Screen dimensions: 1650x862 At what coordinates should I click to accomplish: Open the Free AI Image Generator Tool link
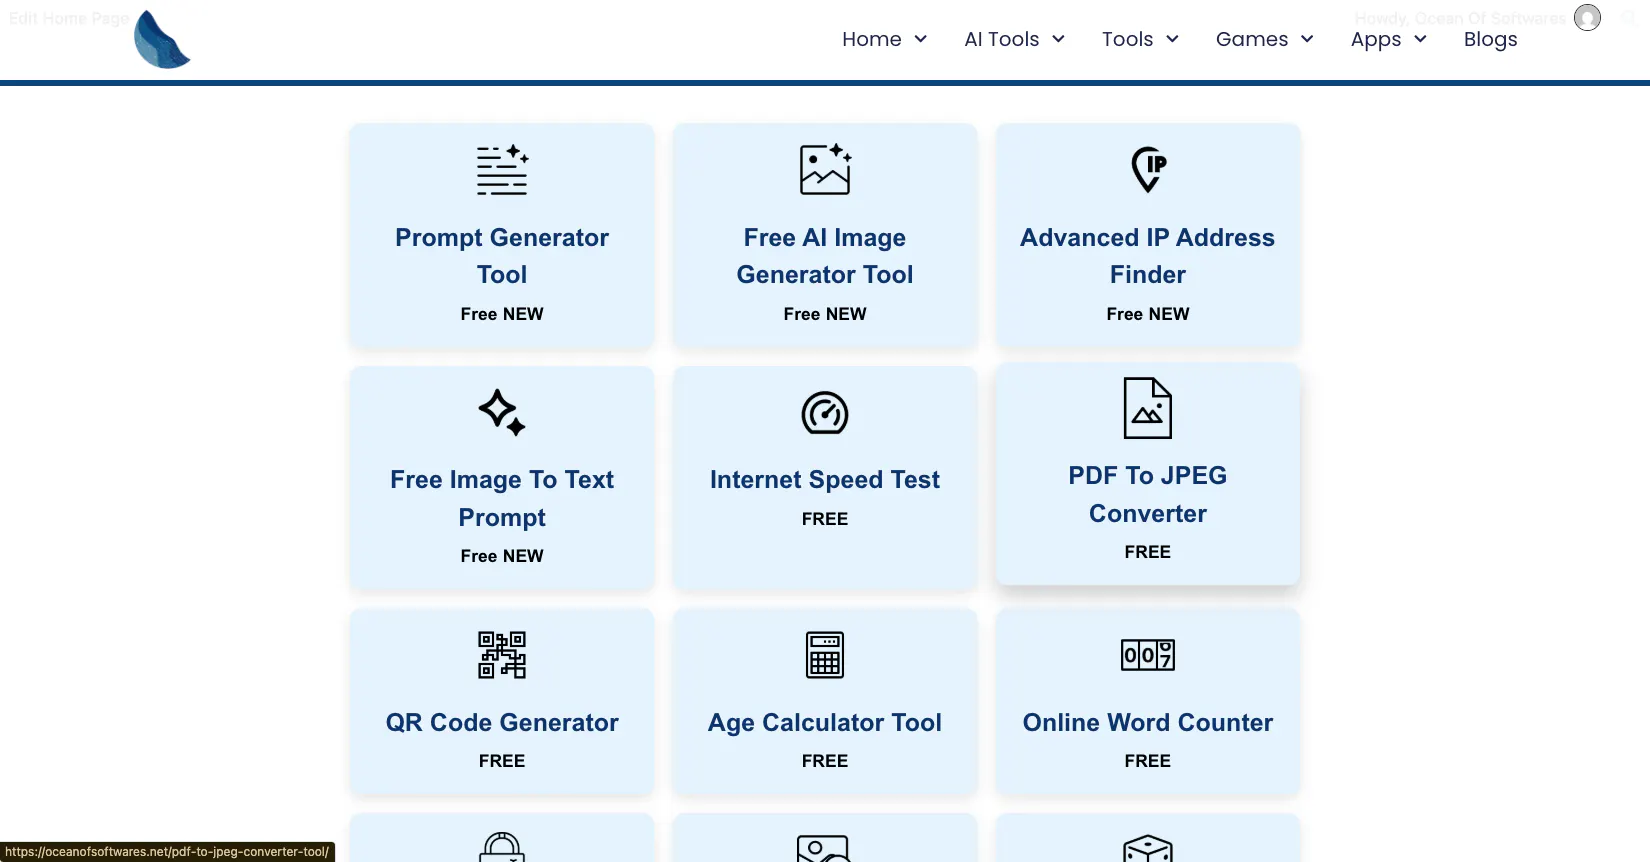coord(825,256)
